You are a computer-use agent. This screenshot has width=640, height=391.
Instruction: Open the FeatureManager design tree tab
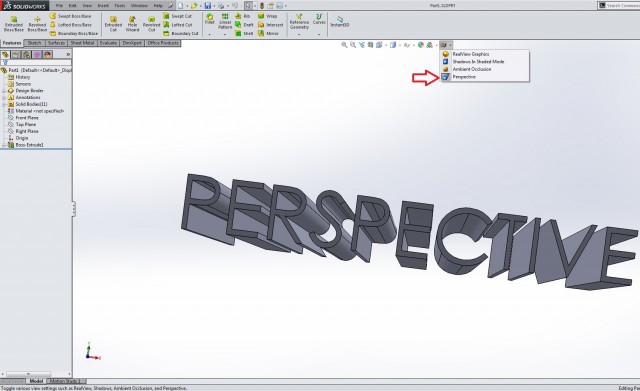(5, 54)
